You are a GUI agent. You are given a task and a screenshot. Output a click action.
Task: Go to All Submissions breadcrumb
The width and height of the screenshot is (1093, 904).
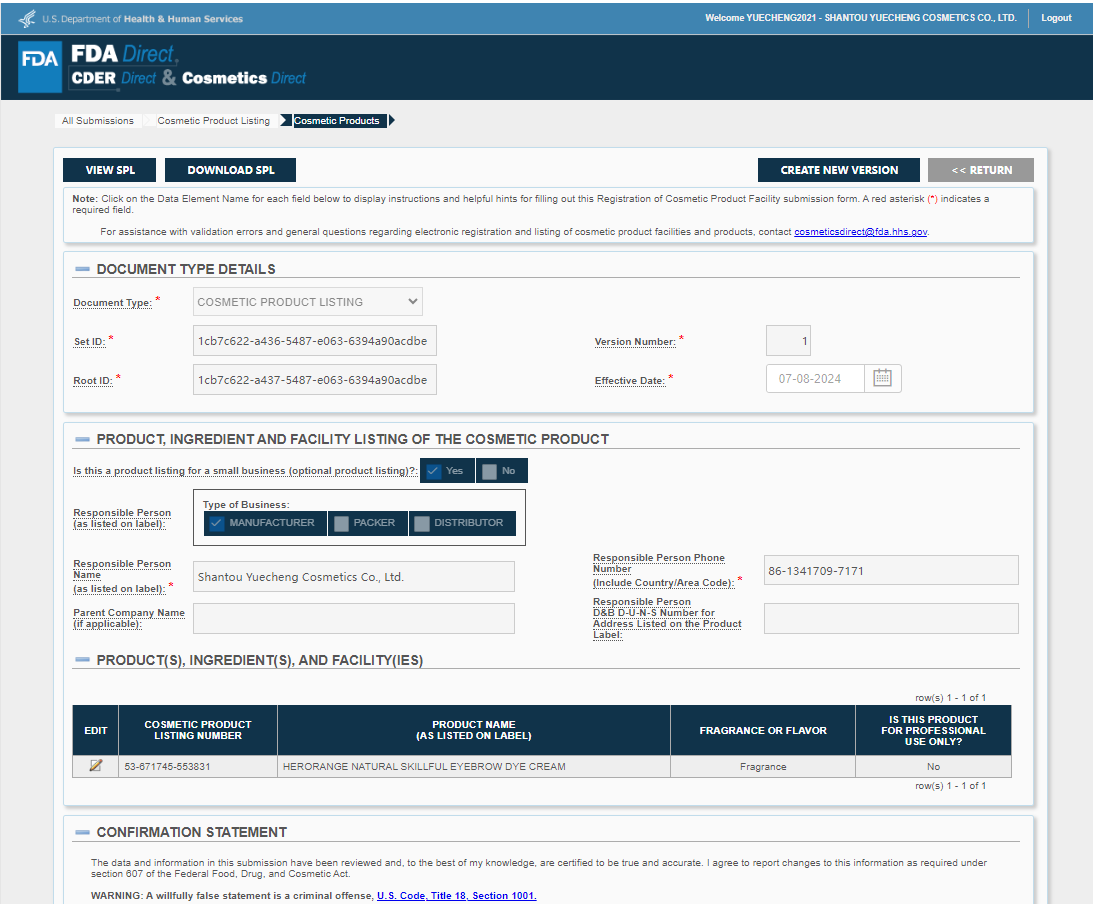click(x=97, y=121)
